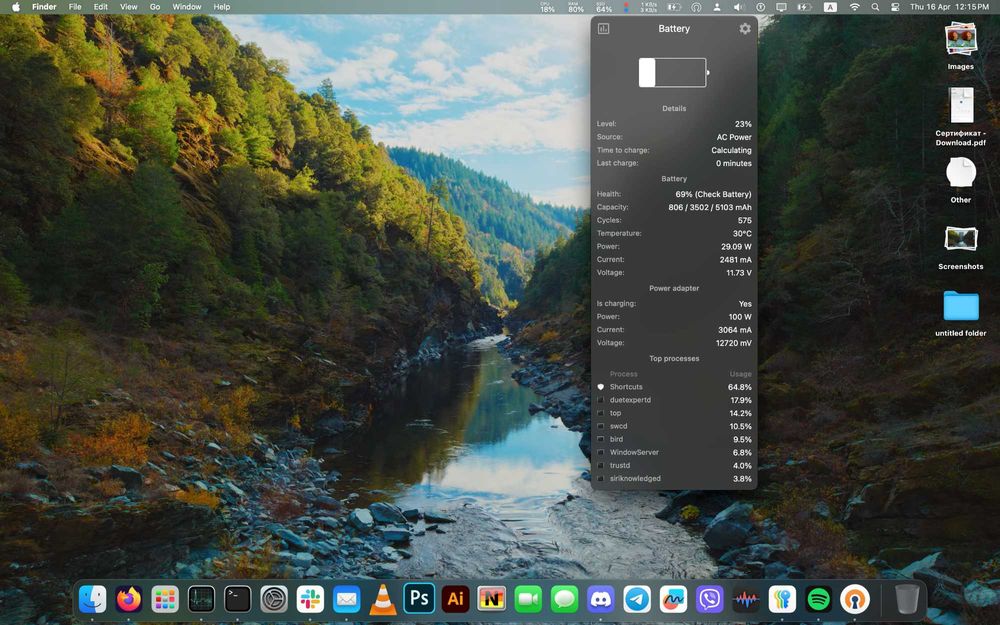1000x625 pixels.
Task: Open the Edit menu
Action: 101,7
